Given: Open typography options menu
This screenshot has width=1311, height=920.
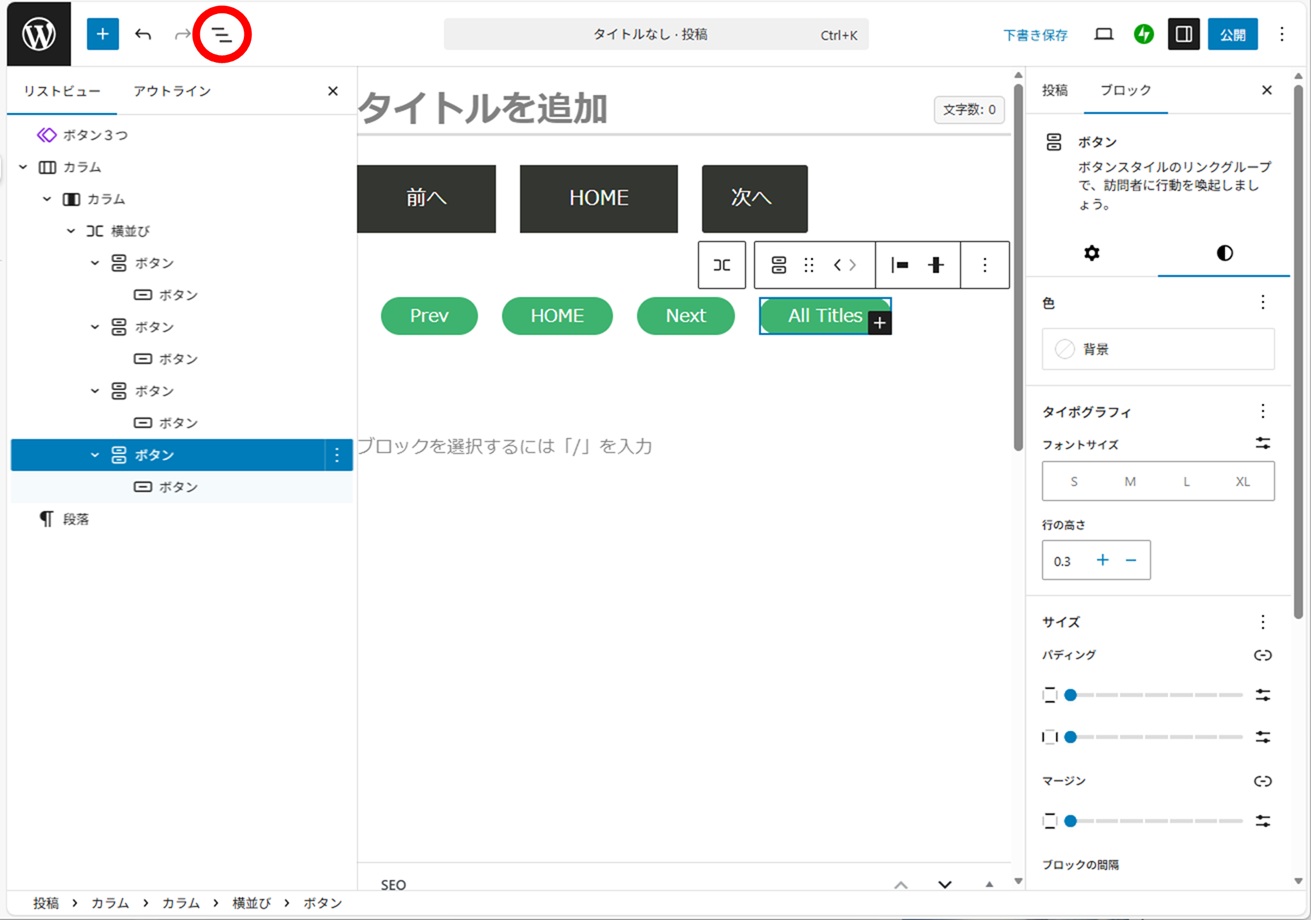Looking at the screenshot, I should tap(1263, 411).
